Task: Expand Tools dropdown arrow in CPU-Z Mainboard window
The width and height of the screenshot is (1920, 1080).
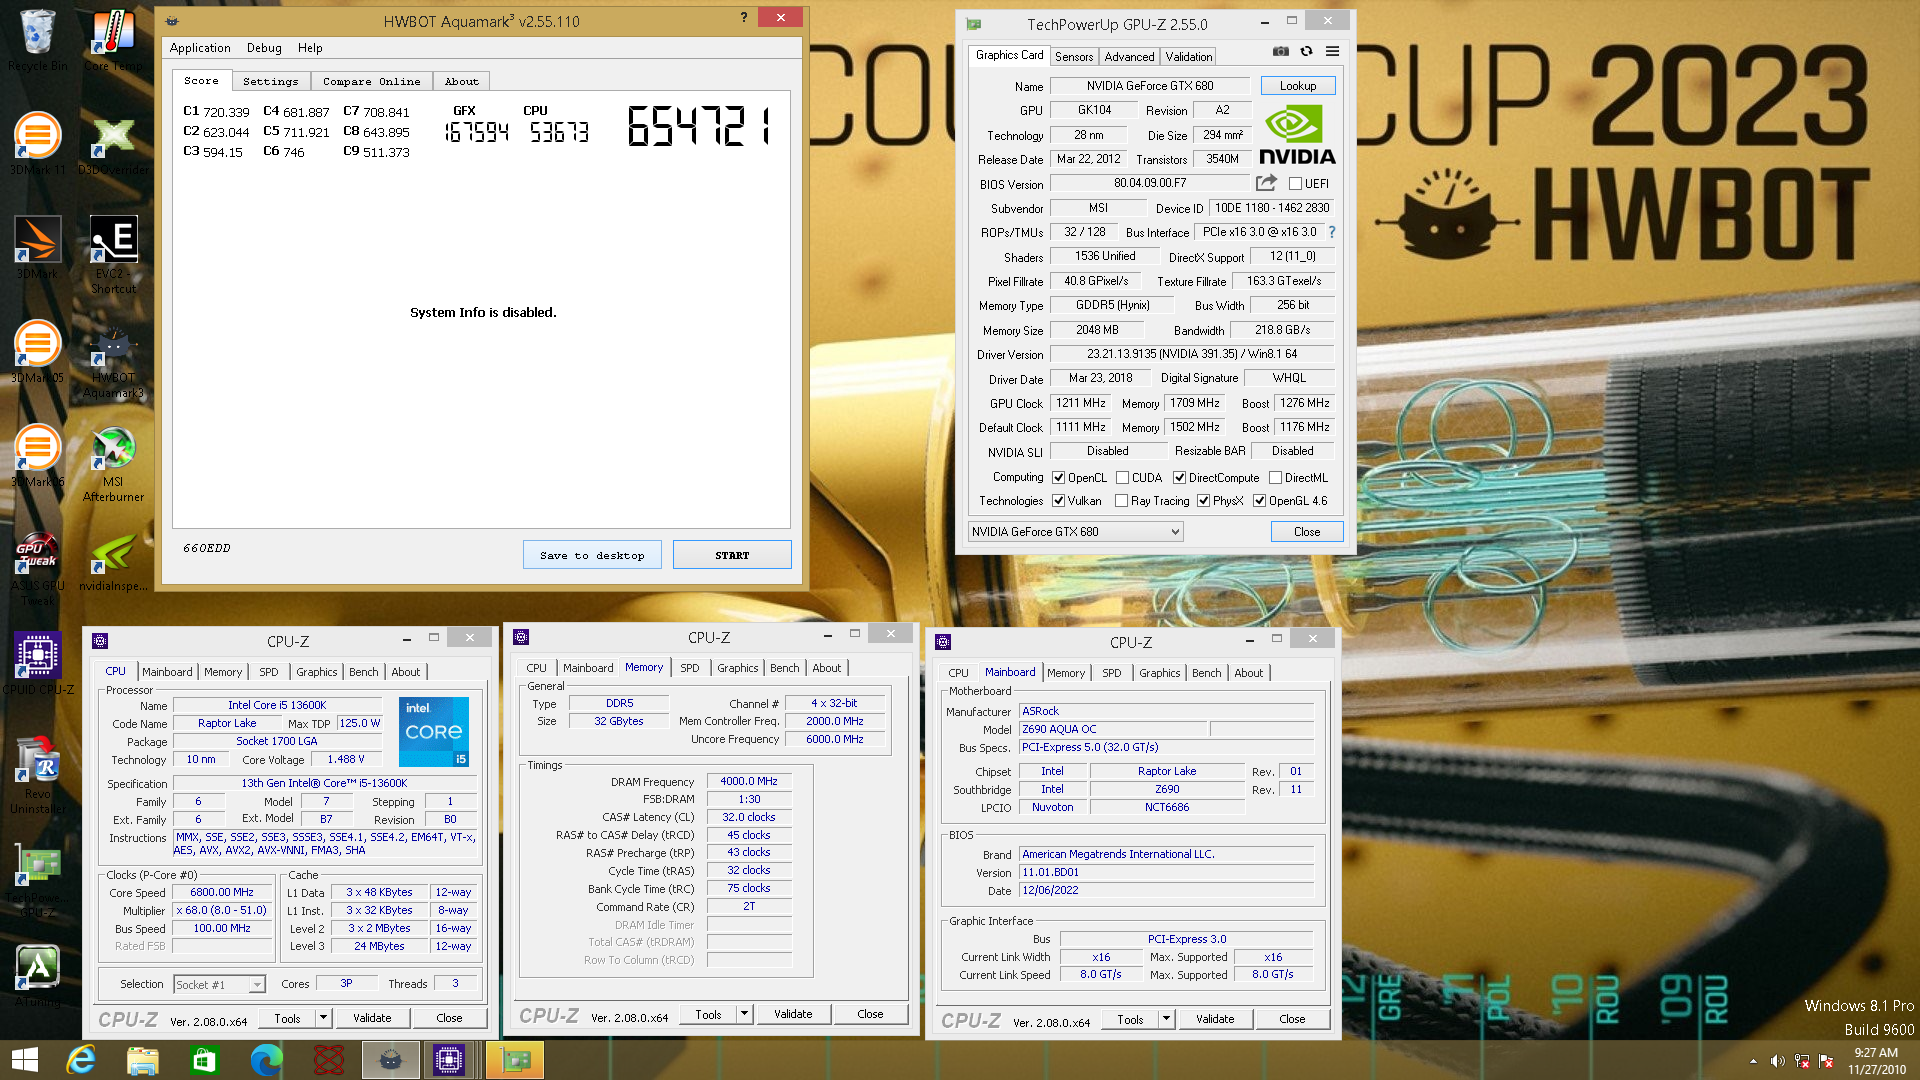Action: pos(1166,1019)
